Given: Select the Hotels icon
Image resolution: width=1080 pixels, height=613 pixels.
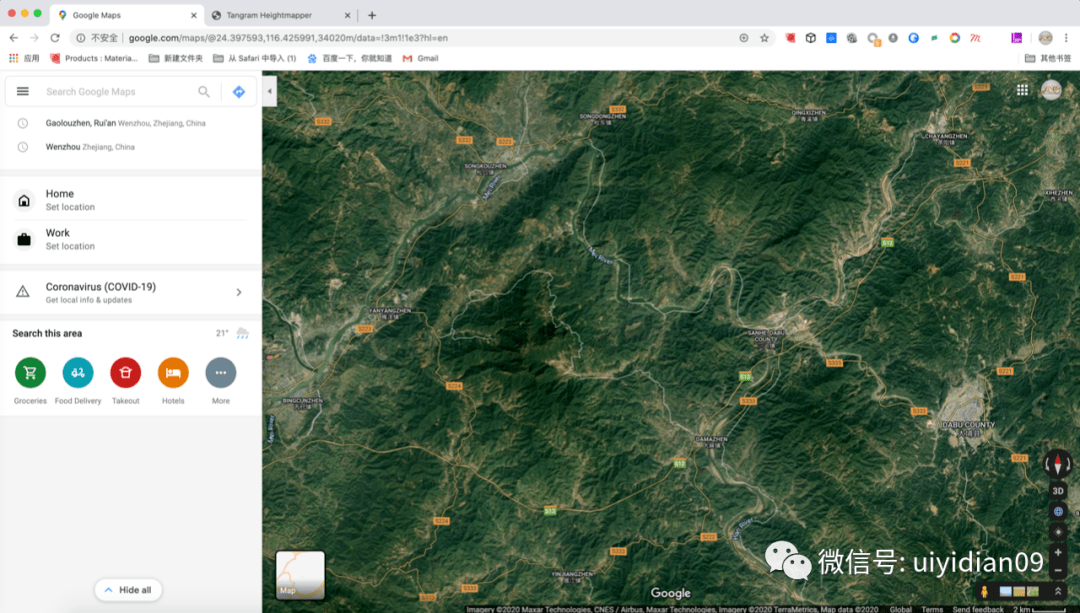Looking at the screenshot, I should coord(172,372).
